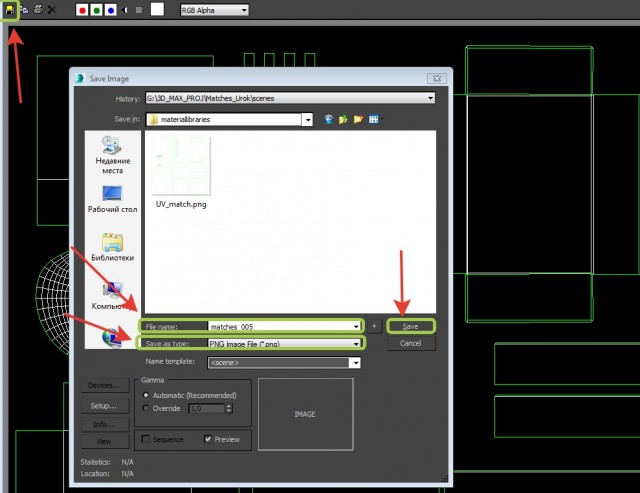
Task: Click the Create New Folder icon
Action: pyautogui.click(x=359, y=119)
